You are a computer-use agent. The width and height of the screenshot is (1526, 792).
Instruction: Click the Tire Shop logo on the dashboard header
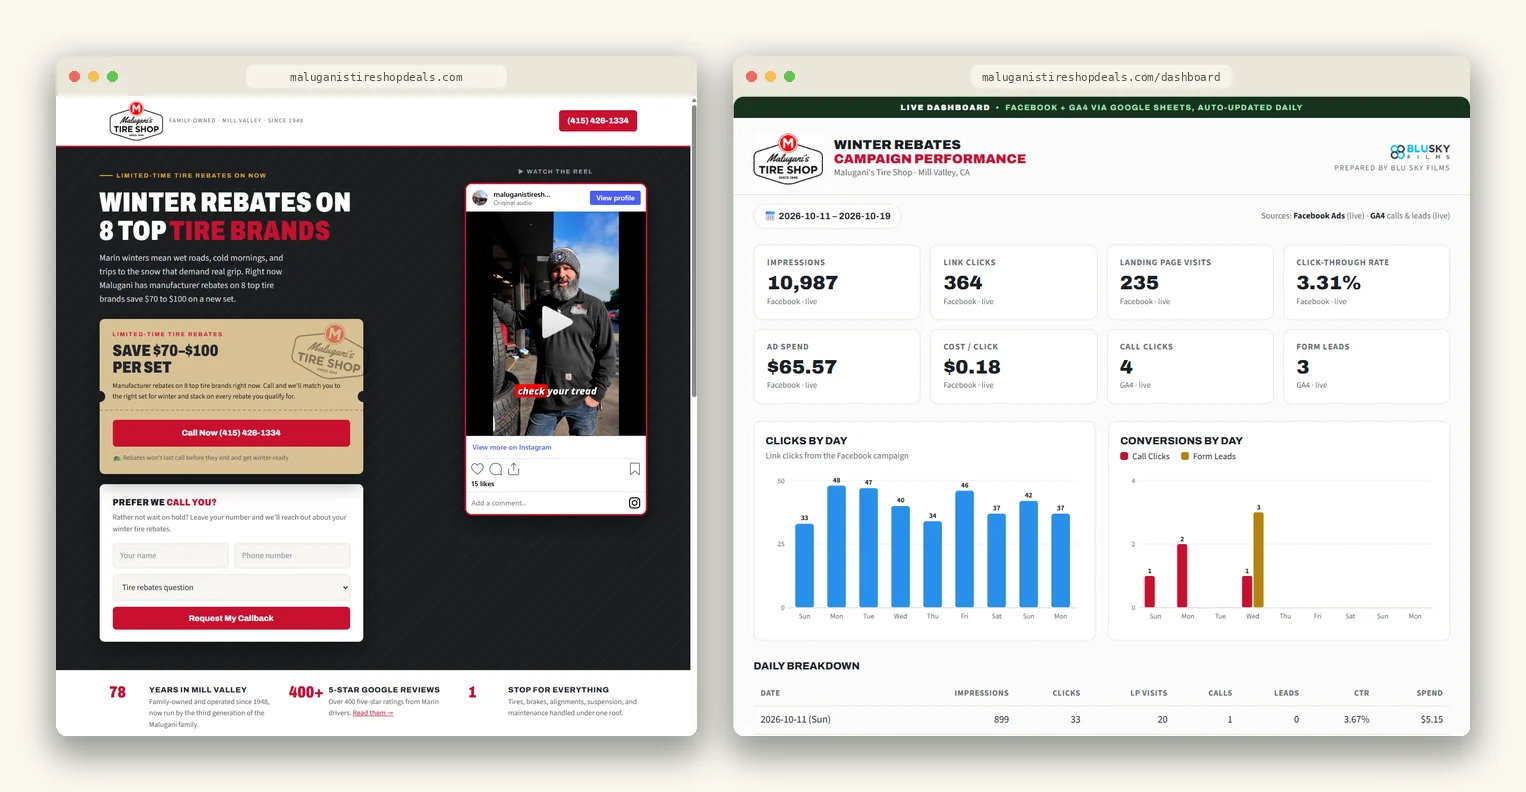[x=788, y=159]
